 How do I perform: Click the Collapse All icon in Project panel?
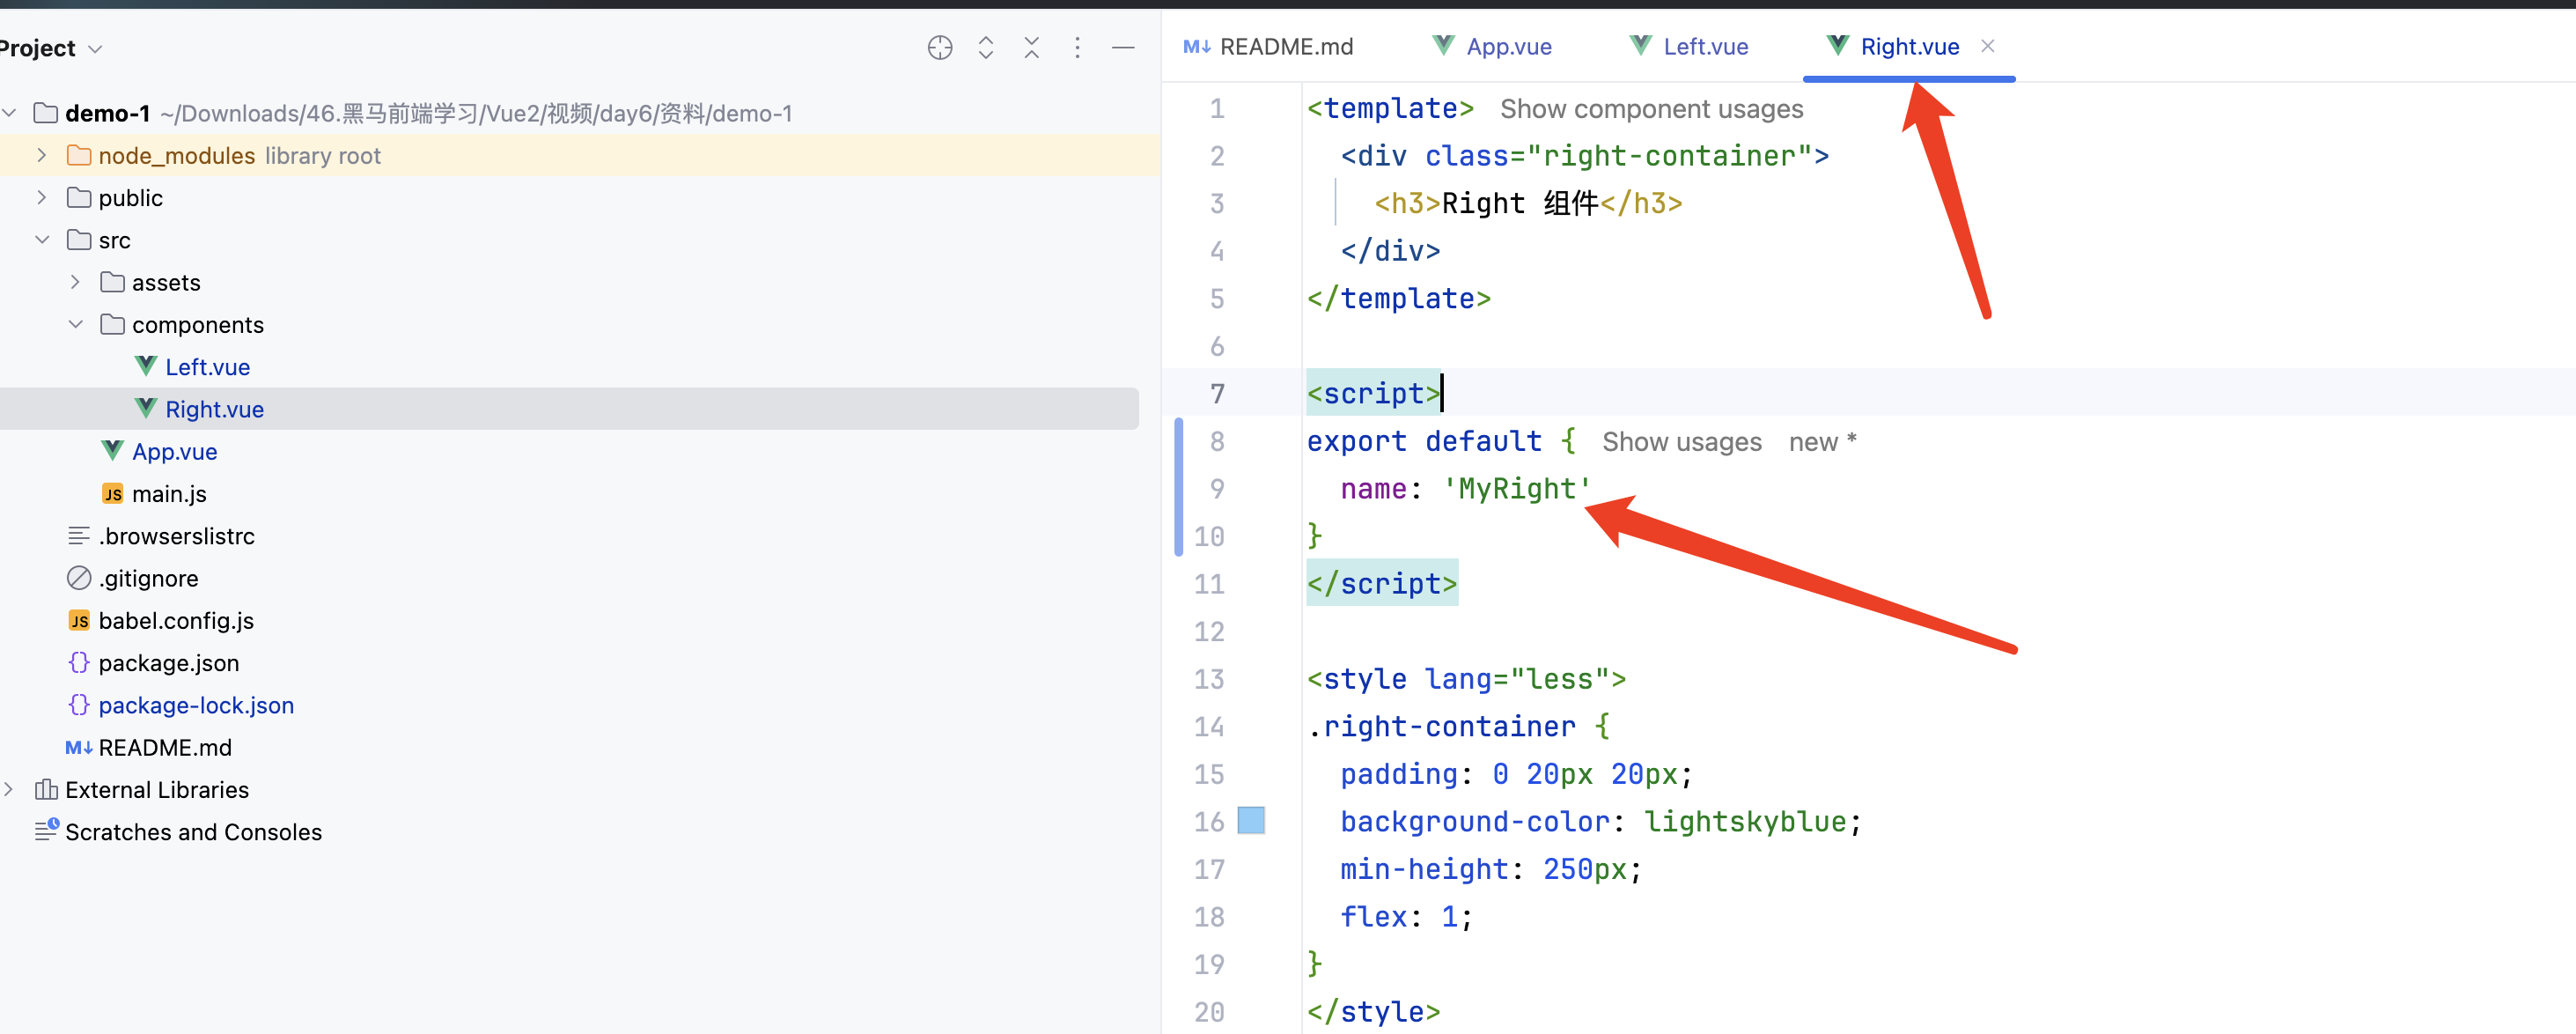click(1031, 47)
